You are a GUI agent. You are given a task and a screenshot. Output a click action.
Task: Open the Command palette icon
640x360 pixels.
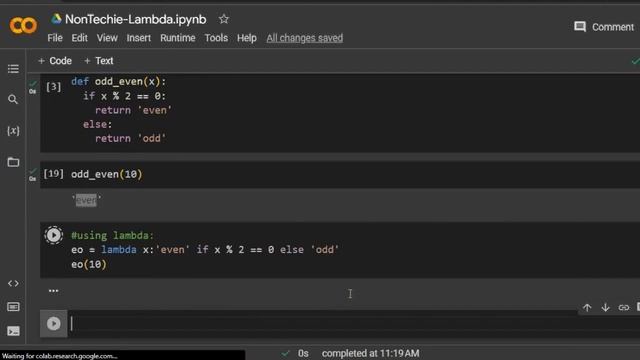click(13, 307)
